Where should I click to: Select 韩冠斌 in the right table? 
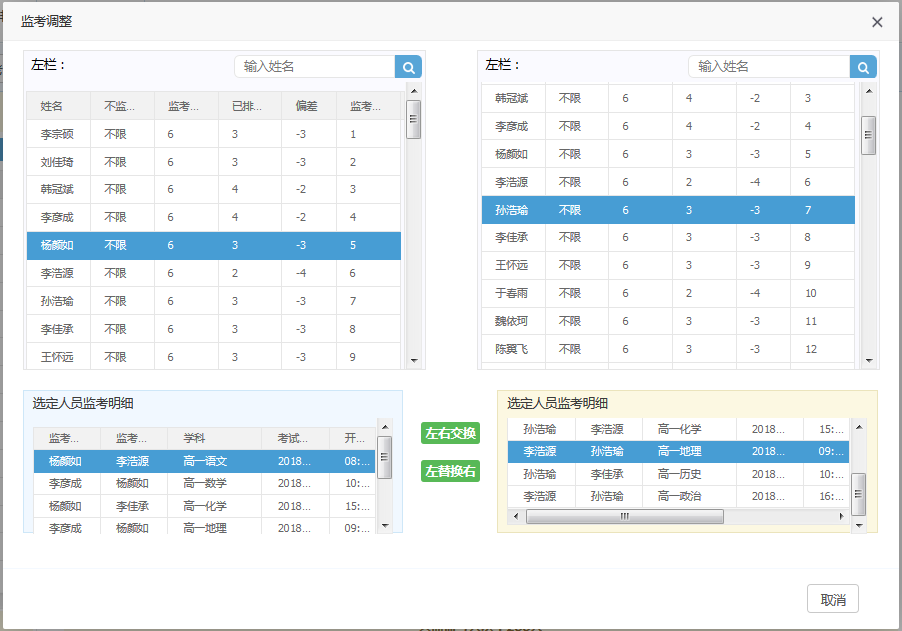668,98
